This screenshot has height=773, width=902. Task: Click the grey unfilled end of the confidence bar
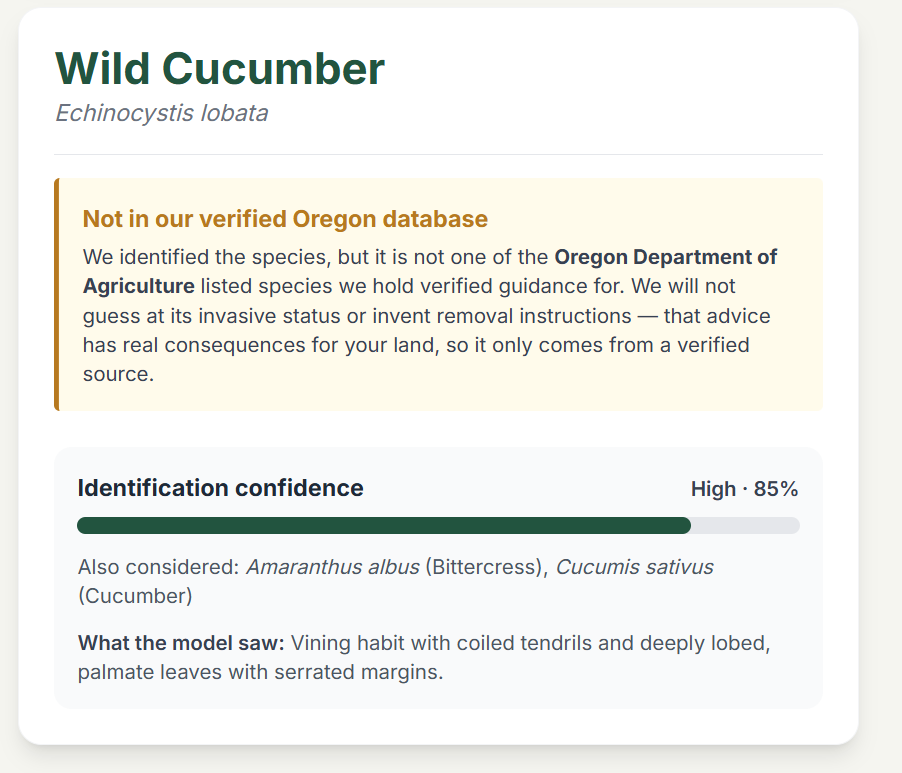pos(745,525)
